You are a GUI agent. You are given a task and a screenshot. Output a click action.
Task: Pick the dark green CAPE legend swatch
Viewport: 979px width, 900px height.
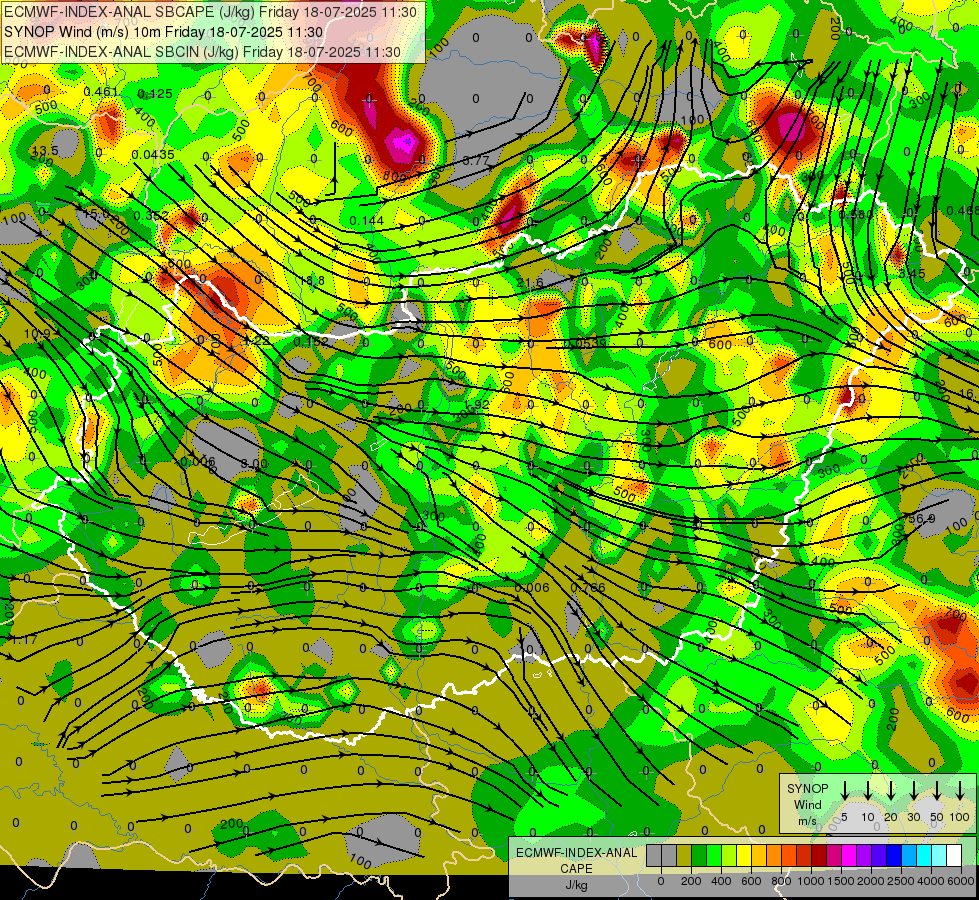click(x=699, y=856)
